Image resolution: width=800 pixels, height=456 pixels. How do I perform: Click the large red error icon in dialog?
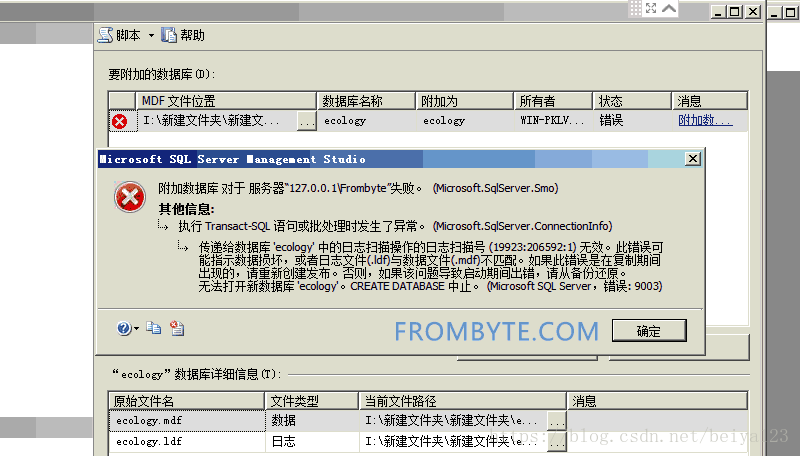coord(130,196)
